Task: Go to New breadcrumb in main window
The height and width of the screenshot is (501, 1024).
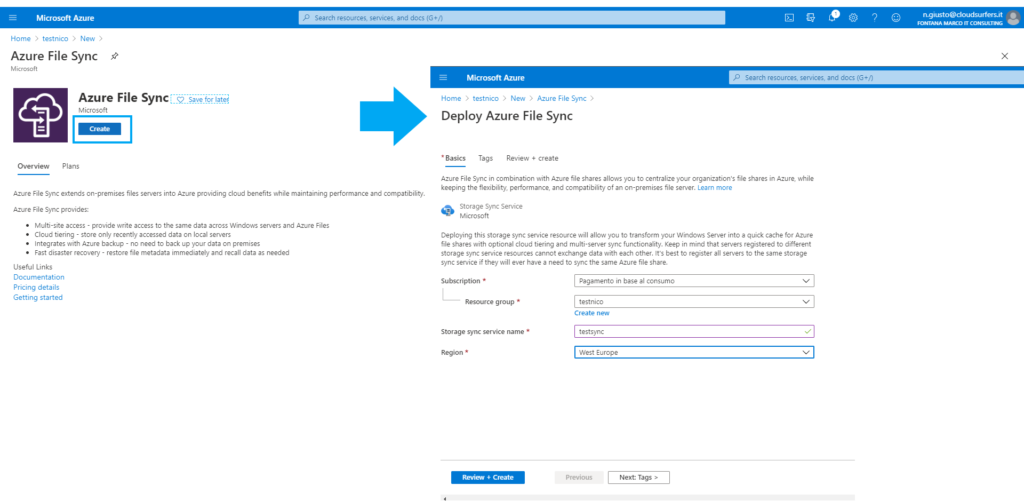Action: (x=88, y=39)
